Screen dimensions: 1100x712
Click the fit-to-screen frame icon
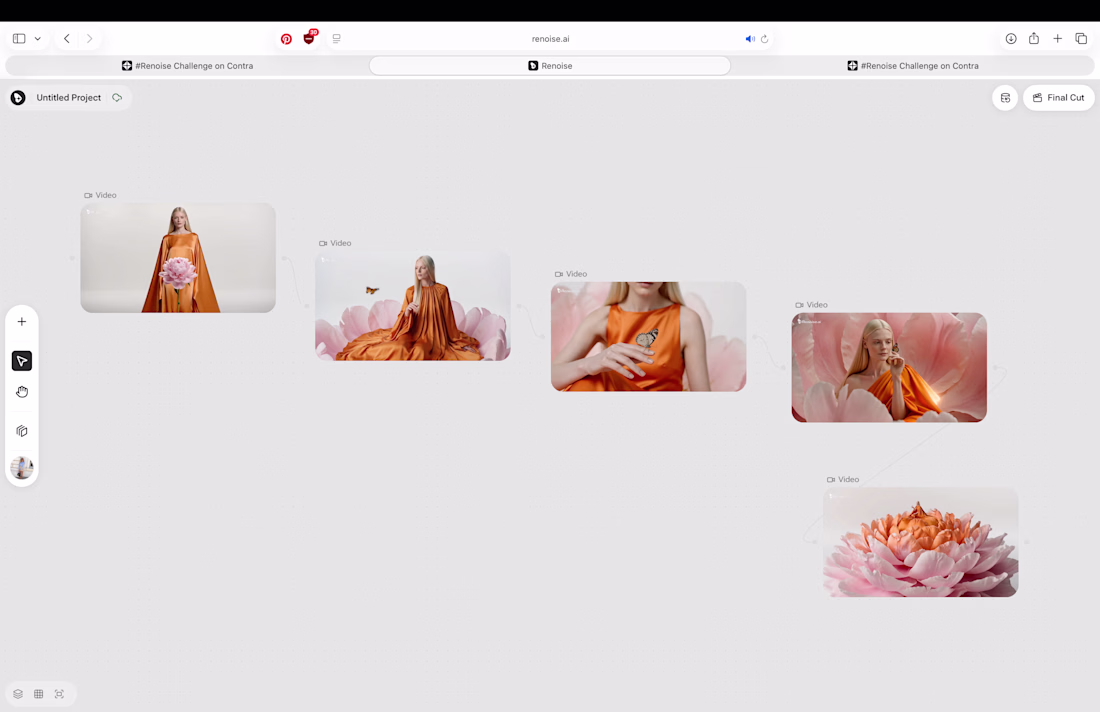point(60,694)
